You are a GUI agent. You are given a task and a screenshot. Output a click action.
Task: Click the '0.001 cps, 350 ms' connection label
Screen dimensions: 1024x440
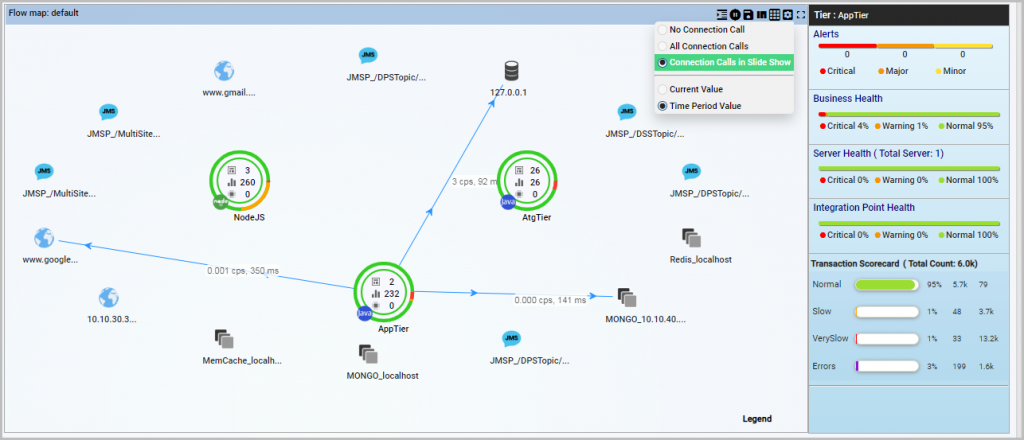pyautogui.click(x=243, y=270)
